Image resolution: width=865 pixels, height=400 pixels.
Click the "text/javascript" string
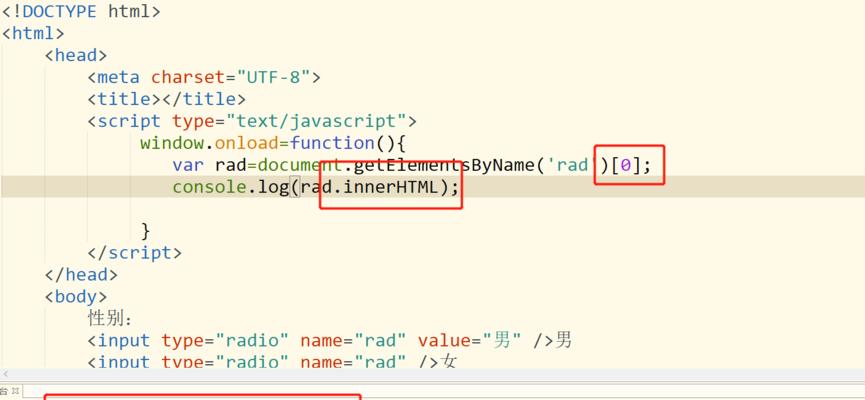tap(315, 121)
